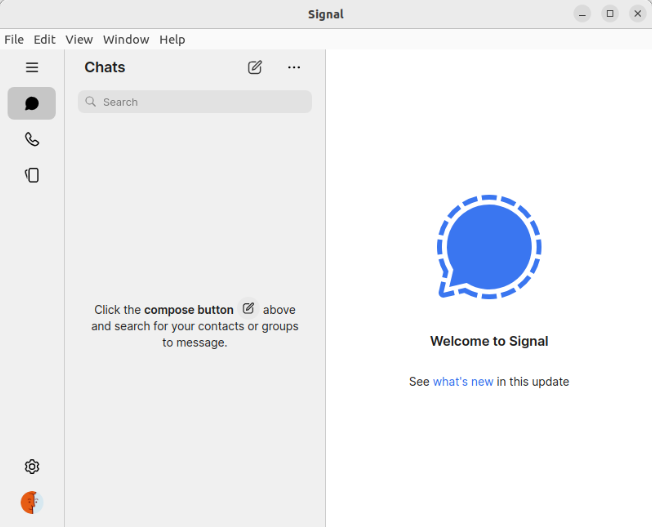Click the Search input field
Screen dimensions: 652x527
[195, 101]
